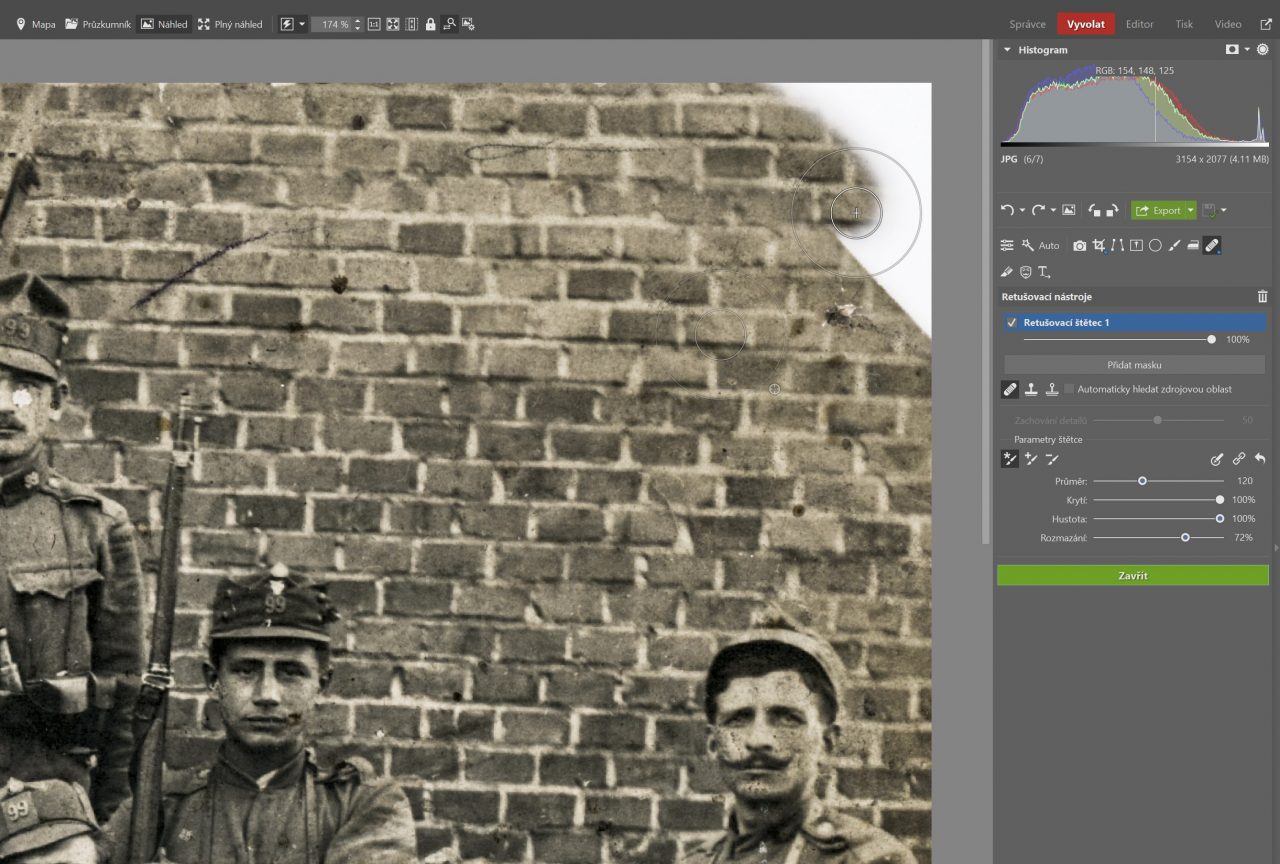Screen dimensions: 1280x864
Task: Choose the clone stamp mode icon
Action: tap(1031, 389)
